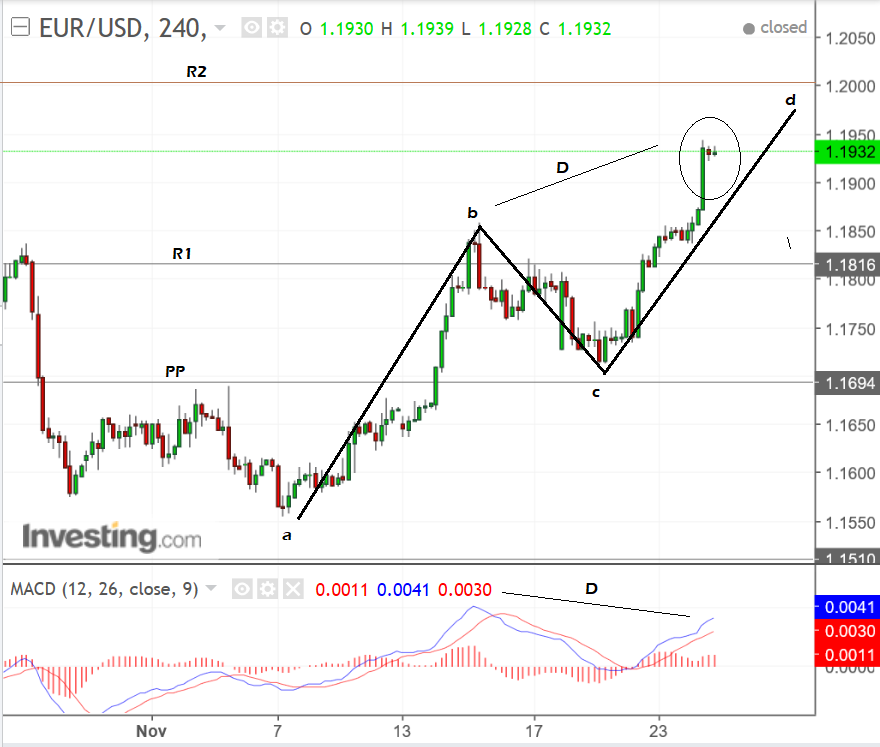Select the 1.1694 pivot price label
The image size is (880, 747).
(847, 383)
